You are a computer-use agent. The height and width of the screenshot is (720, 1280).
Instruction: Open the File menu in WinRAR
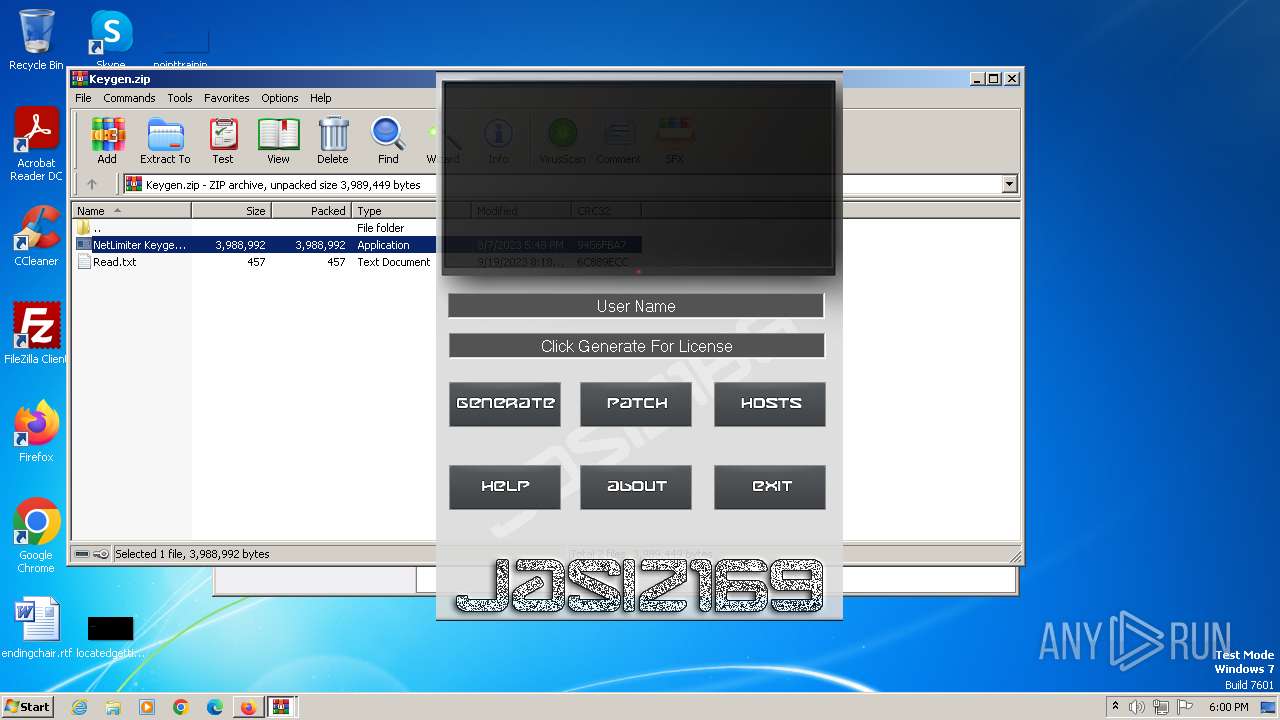(83, 98)
